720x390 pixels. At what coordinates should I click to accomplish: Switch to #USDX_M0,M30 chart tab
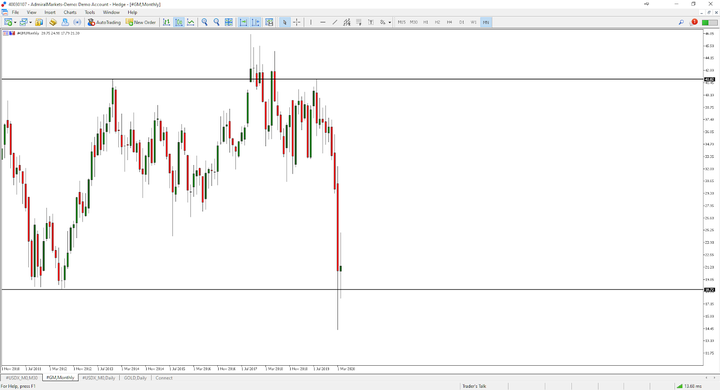point(22,378)
